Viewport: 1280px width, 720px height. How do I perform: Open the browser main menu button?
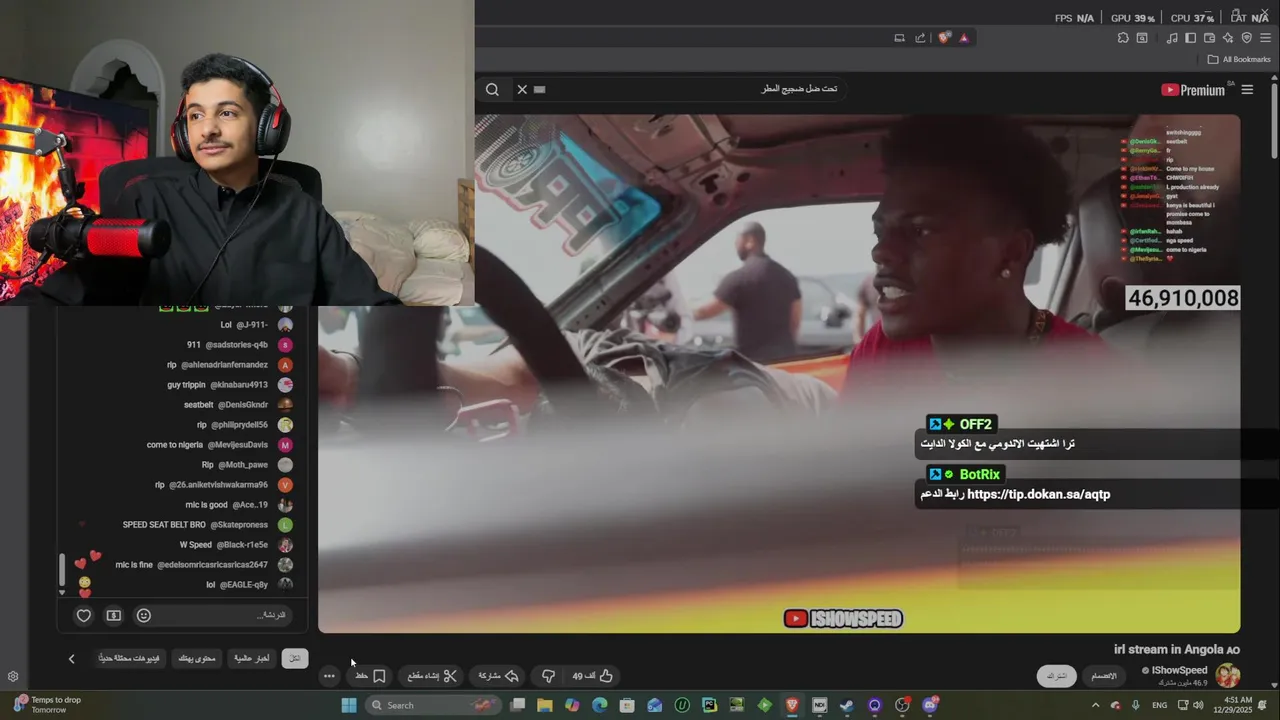(x=1265, y=38)
